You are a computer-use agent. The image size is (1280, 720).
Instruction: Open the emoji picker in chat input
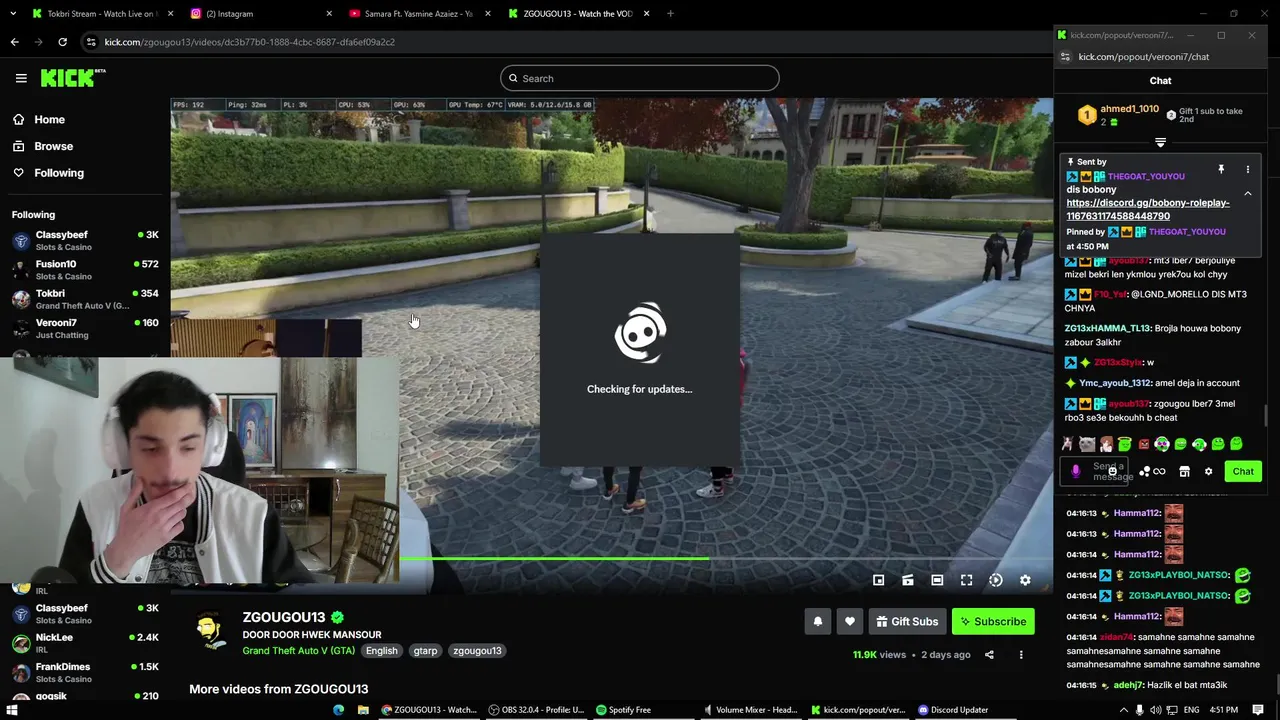[x=1112, y=471]
